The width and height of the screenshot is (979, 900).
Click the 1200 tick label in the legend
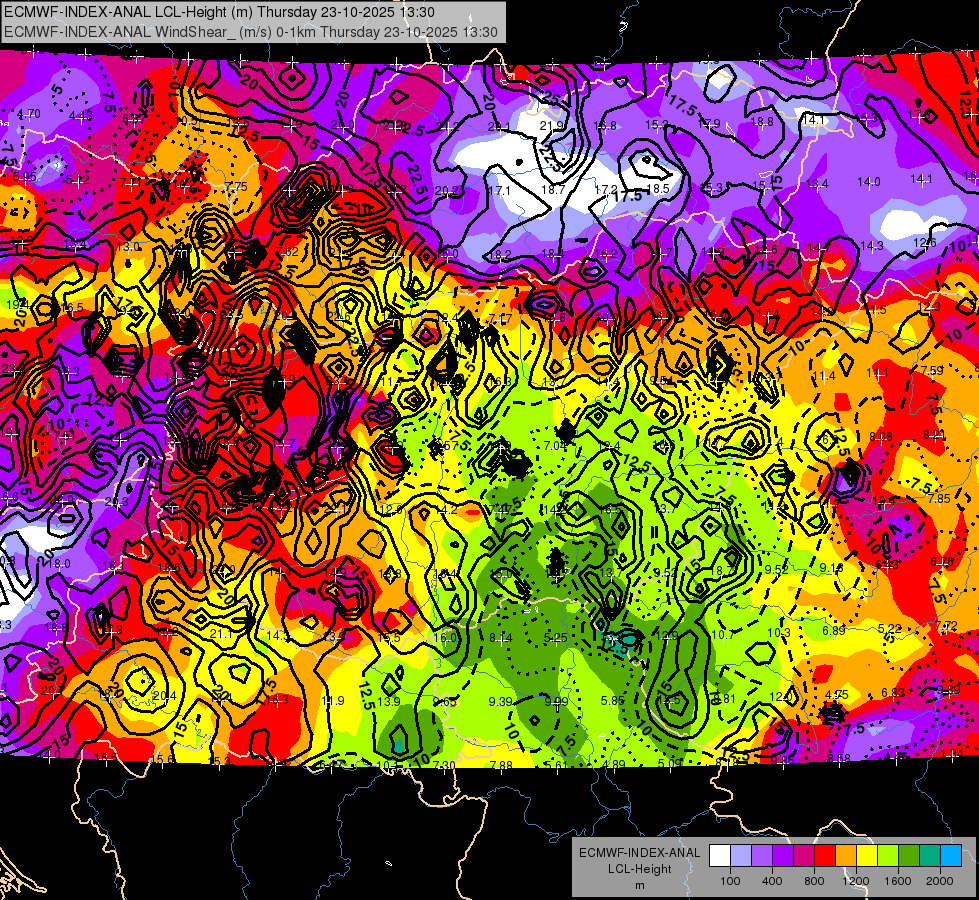pyautogui.click(x=855, y=881)
